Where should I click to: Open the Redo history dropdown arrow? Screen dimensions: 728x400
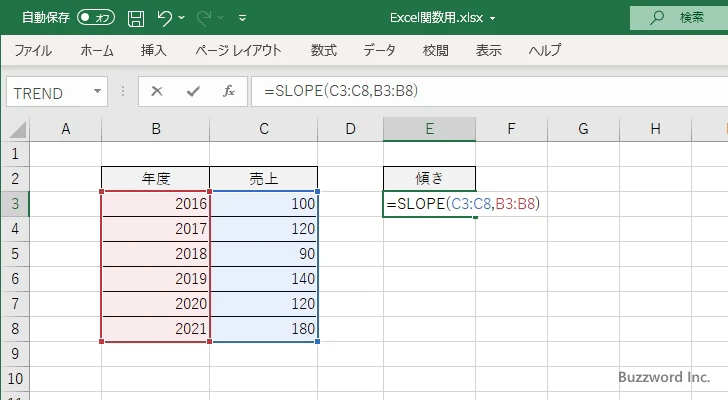pos(221,18)
